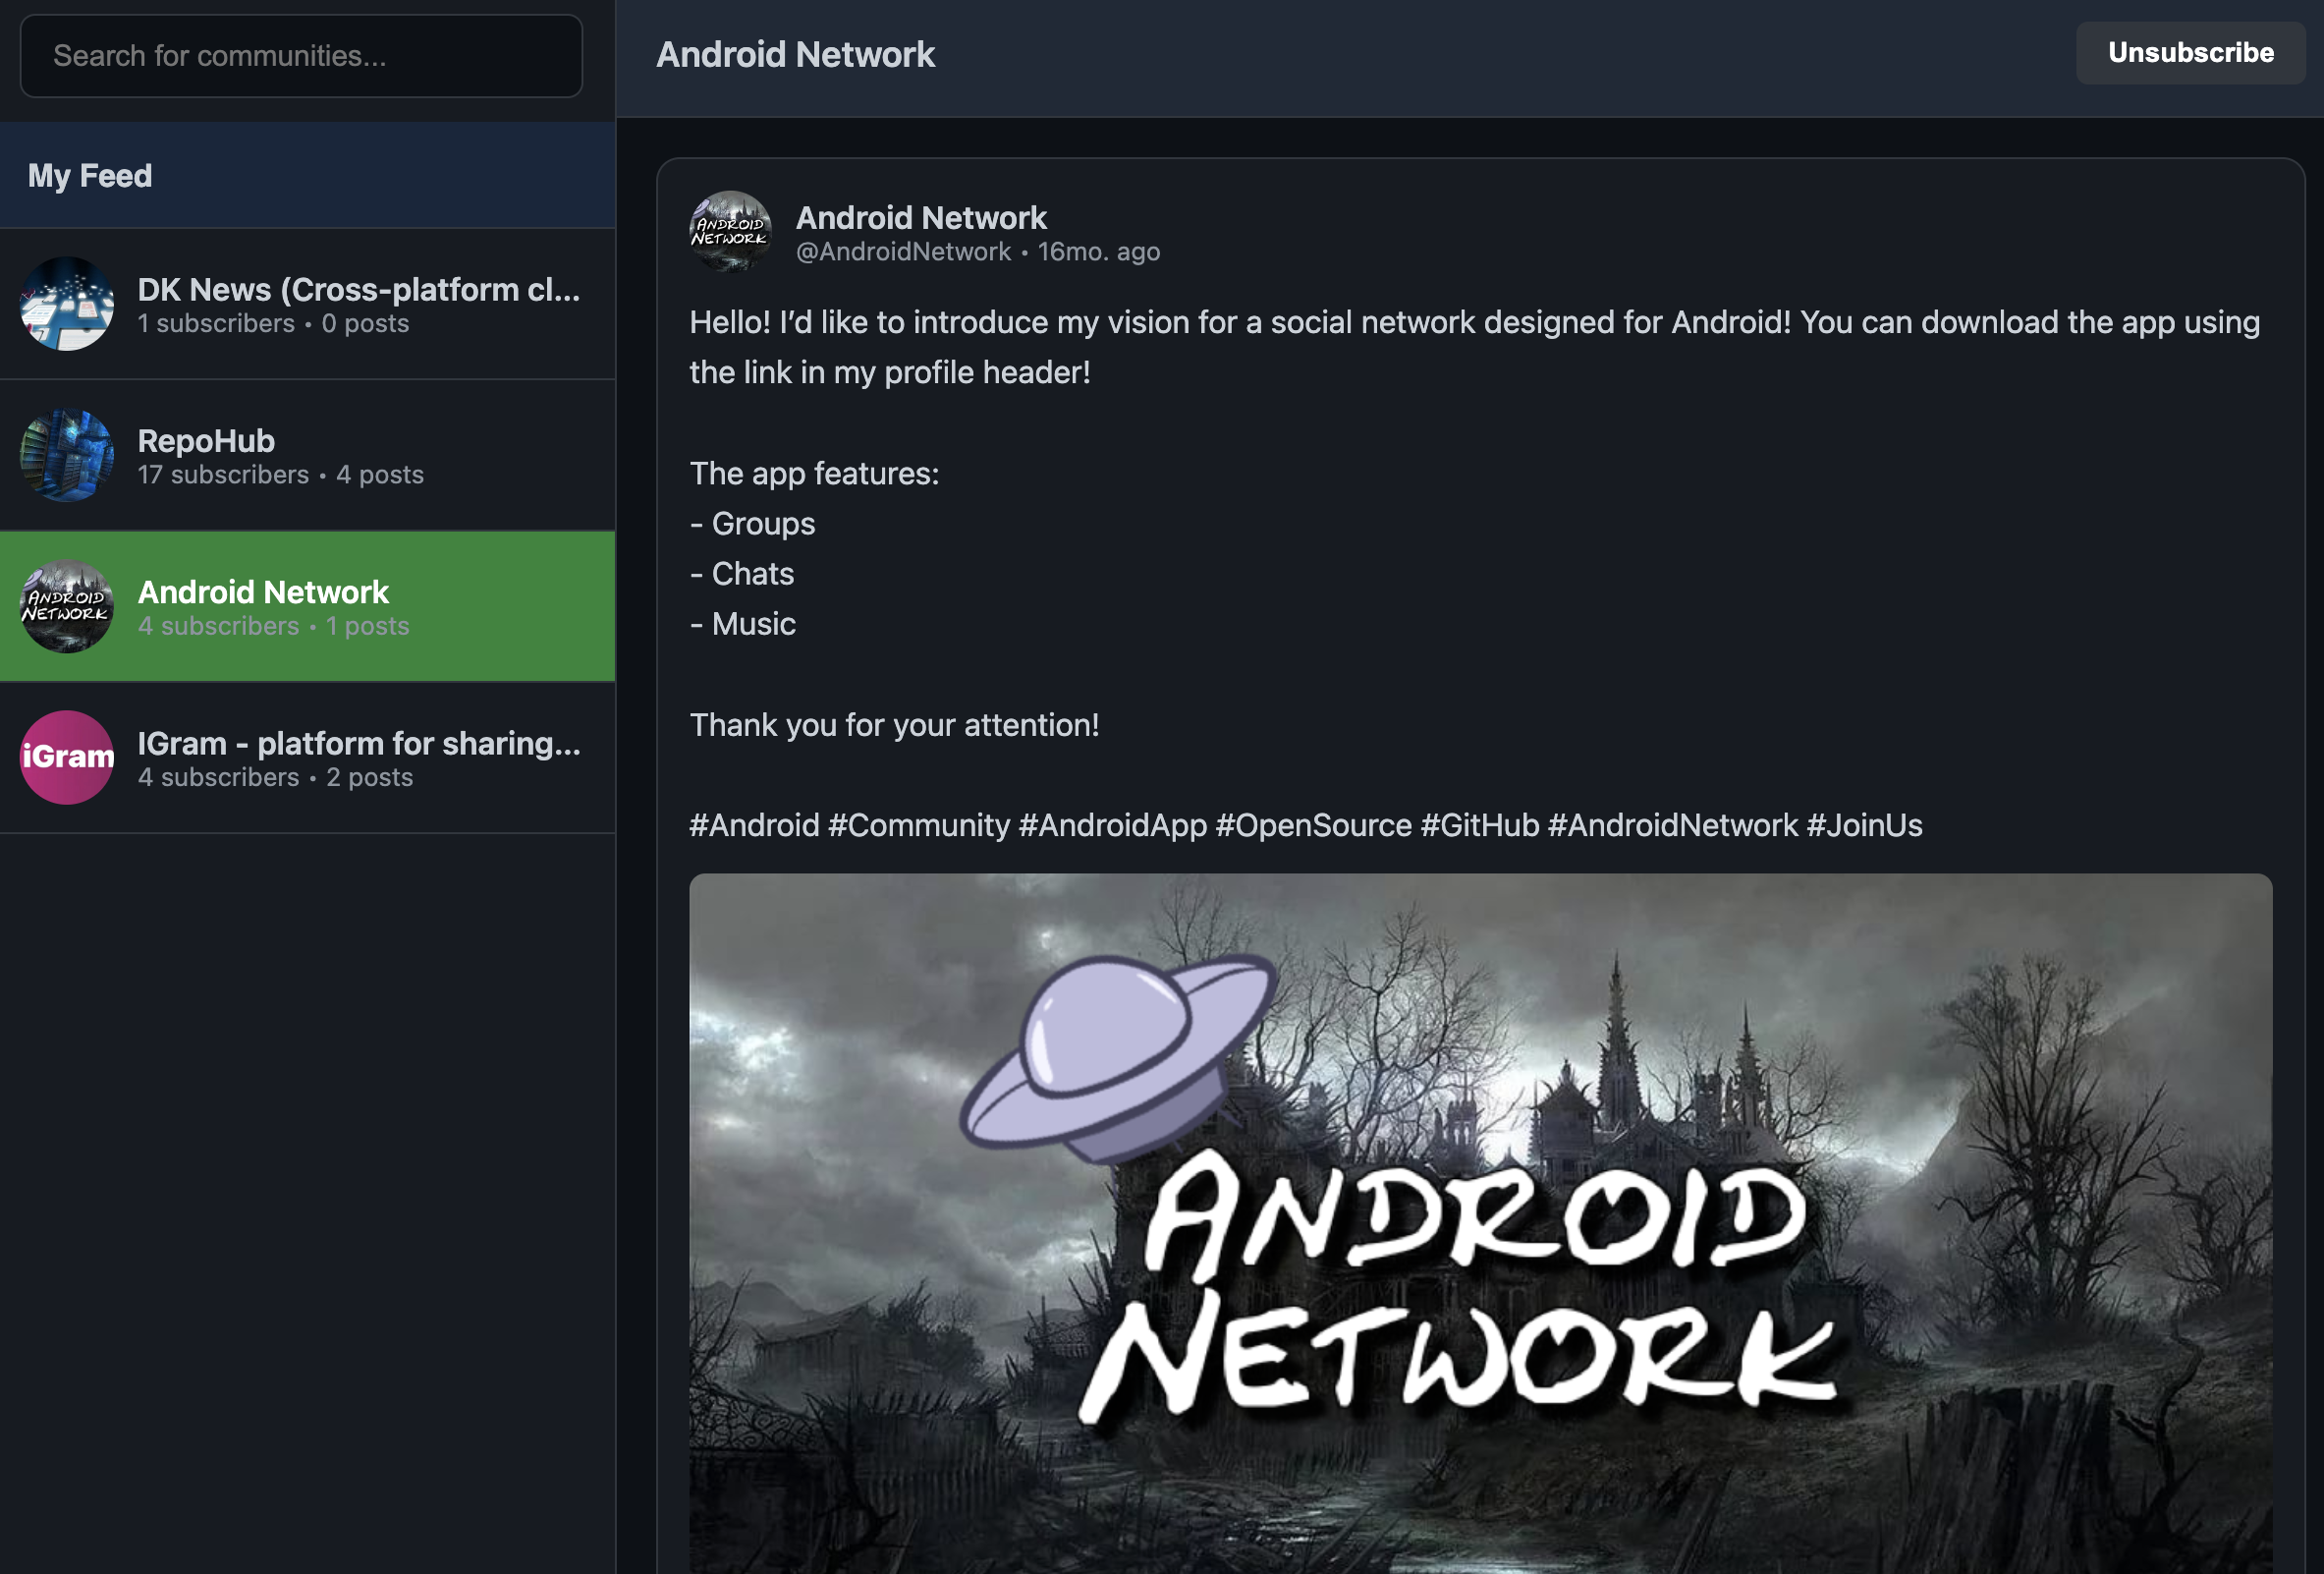
Task: Open the DK News community title
Action: (358, 290)
